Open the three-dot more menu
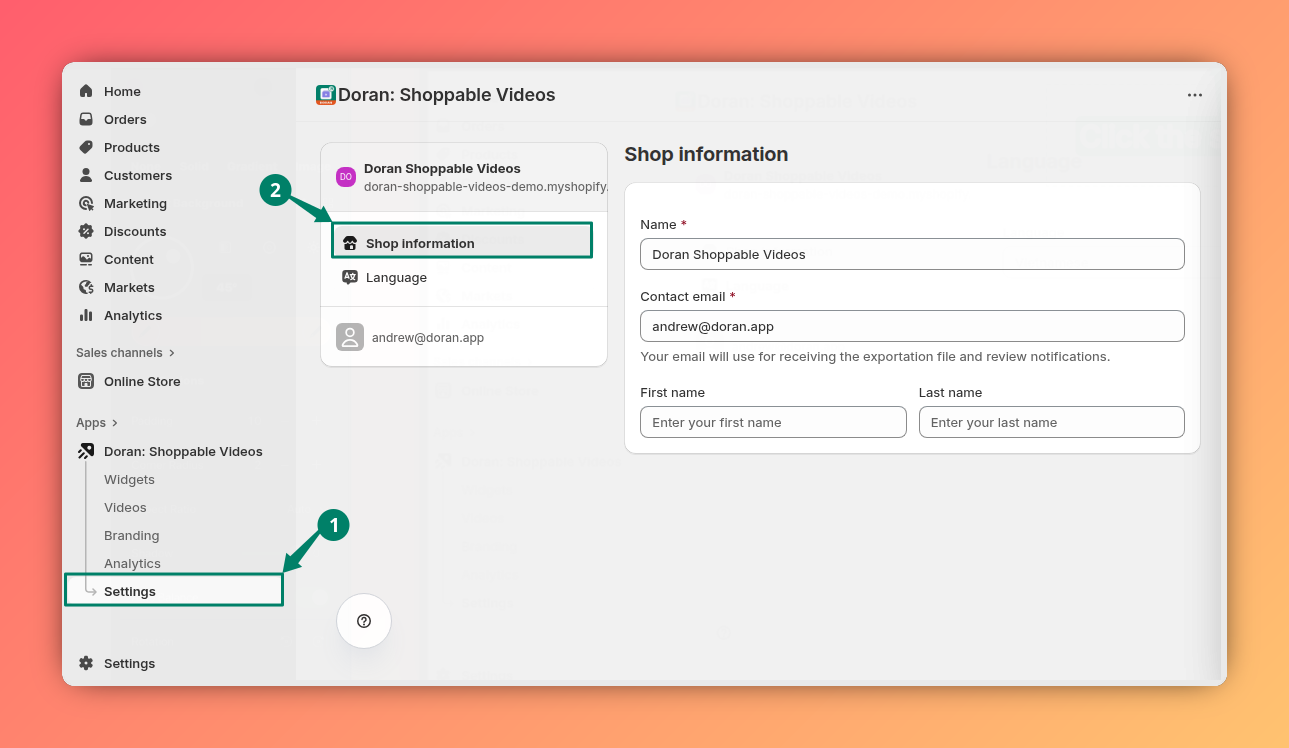The height and width of the screenshot is (748, 1289). [1195, 95]
